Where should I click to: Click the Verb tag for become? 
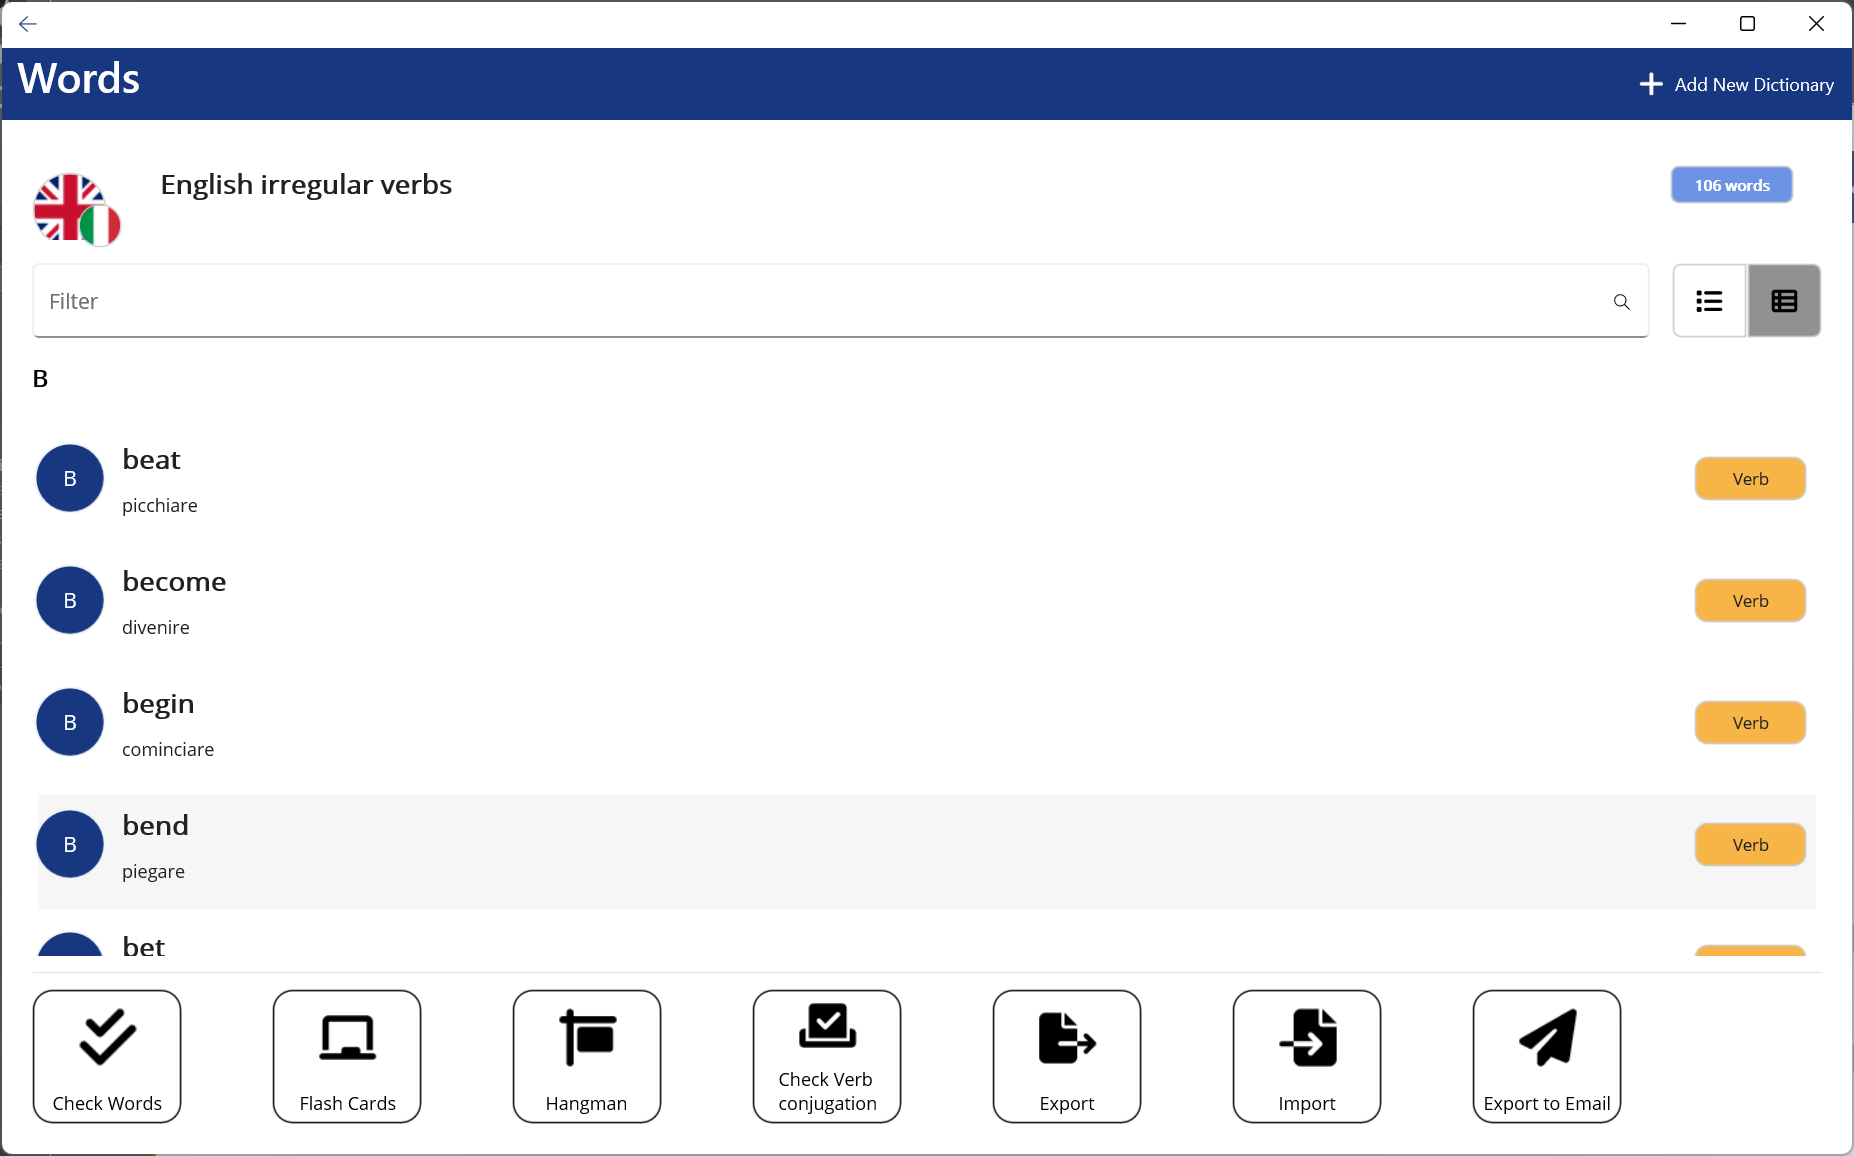1750,601
